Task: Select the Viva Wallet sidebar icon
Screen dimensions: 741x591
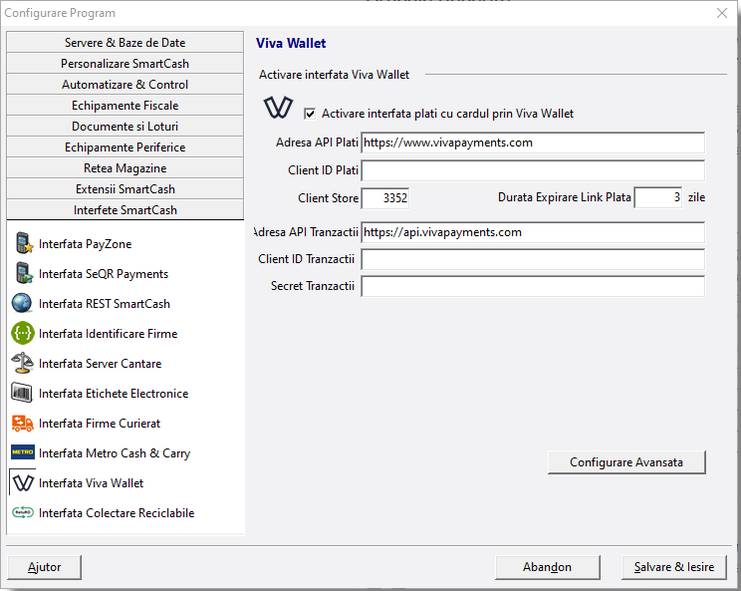Action: point(23,483)
